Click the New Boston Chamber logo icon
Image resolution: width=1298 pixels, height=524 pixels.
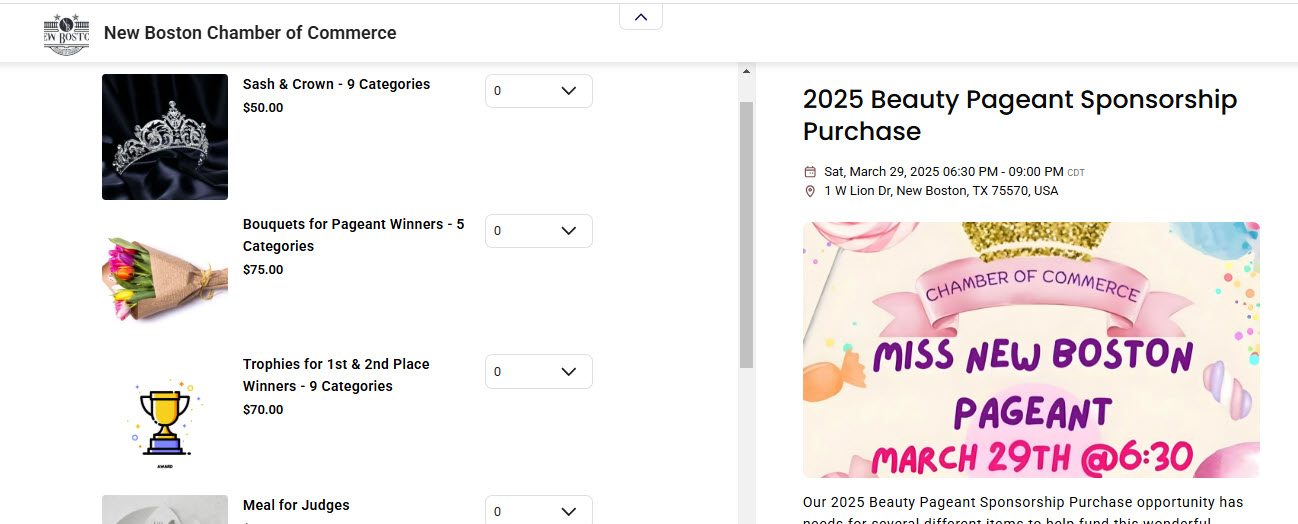67,34
